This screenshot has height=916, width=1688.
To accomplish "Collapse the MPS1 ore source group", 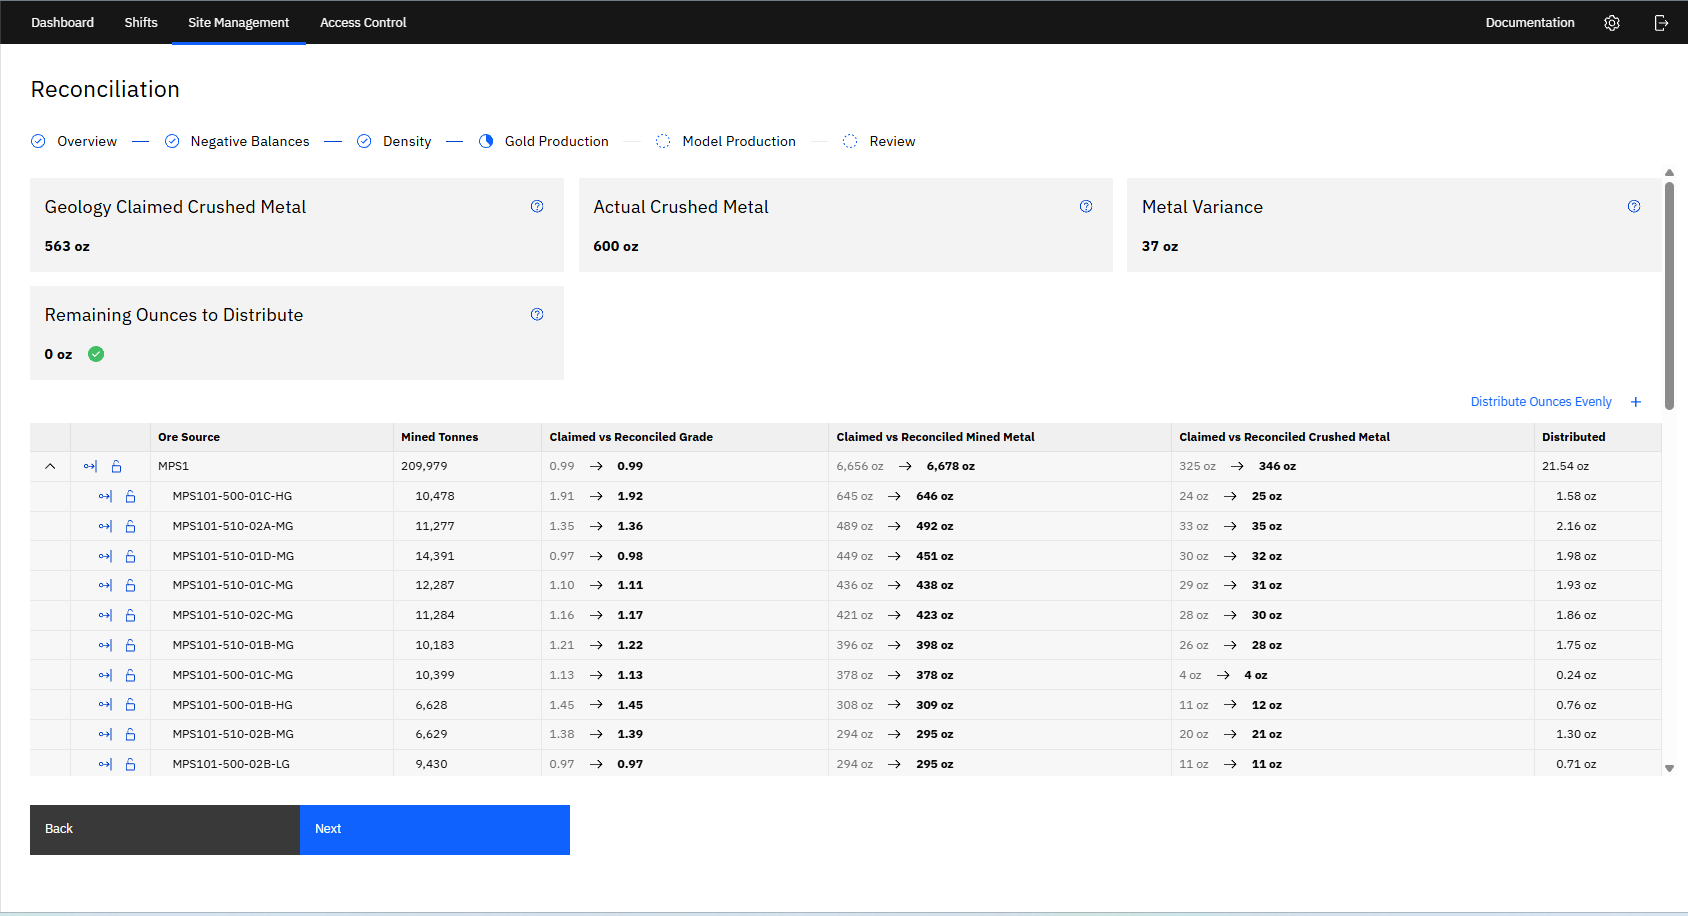I will (50, 467).
